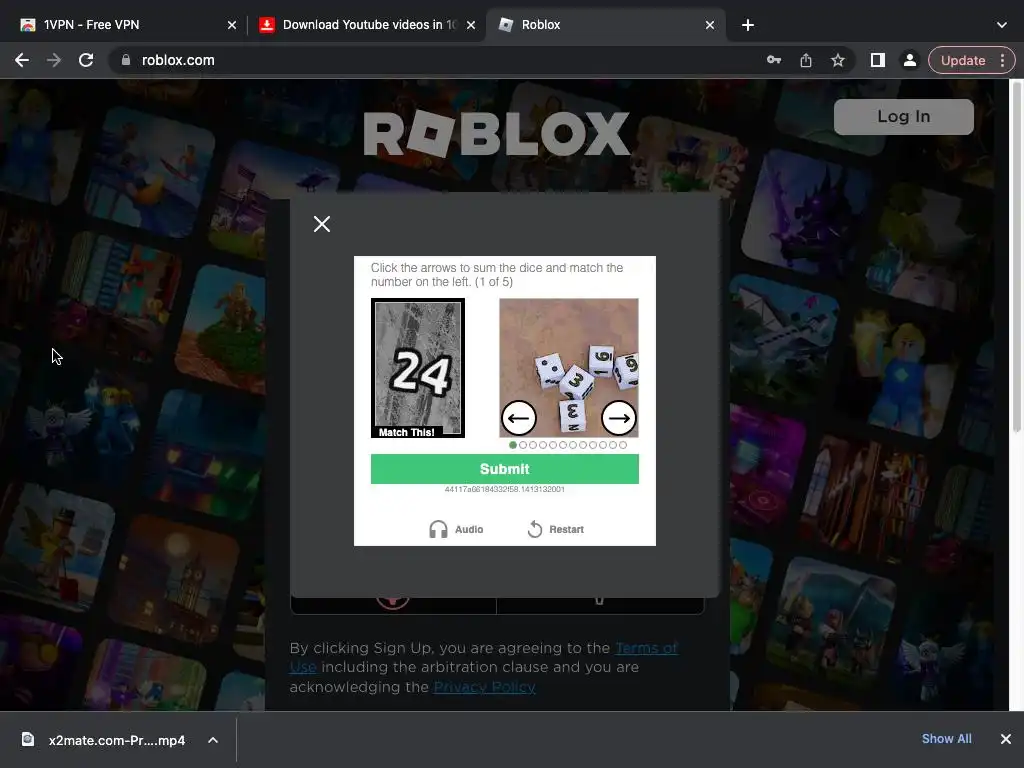Click the left arrow on dice image
Image resolution: width=1024 pixels, height=768 pixels.
click(x=519, y=418)
